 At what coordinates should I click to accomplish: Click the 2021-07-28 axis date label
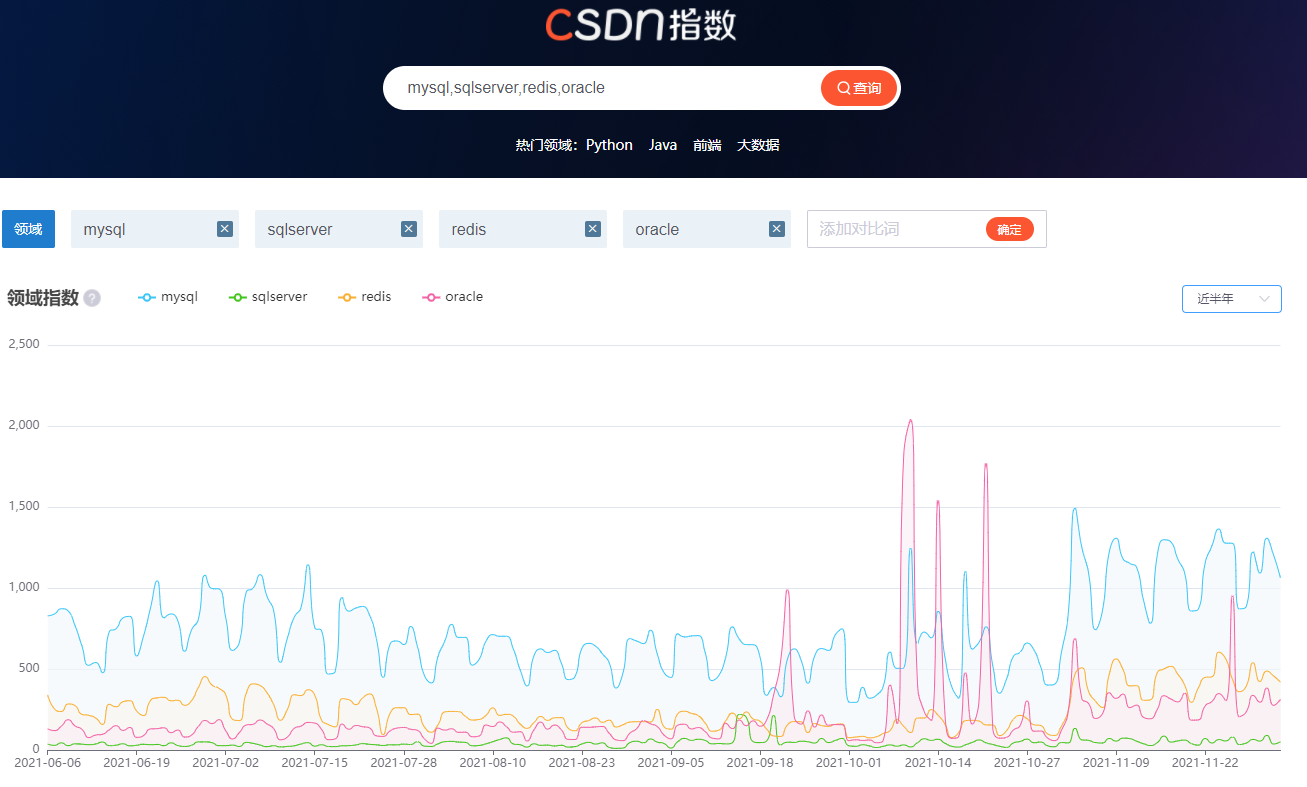[404, 762]
